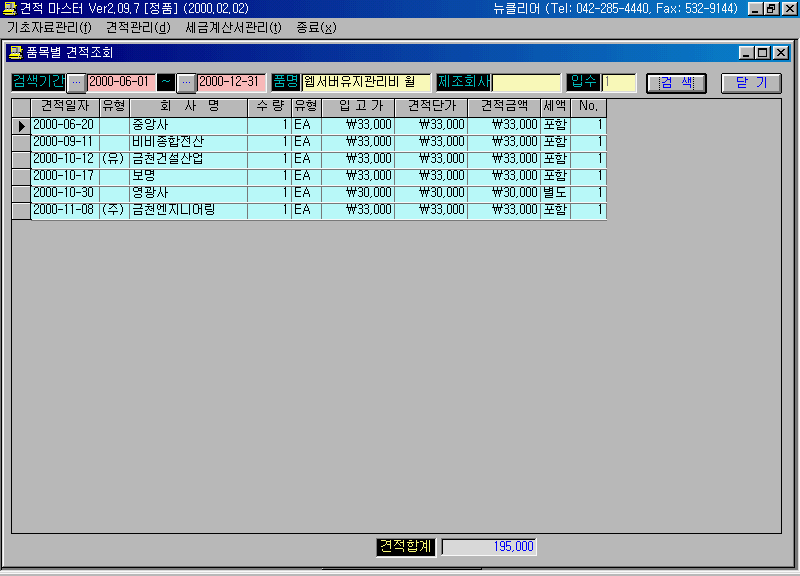Click the 입고가 column header

click(x=358, y=107)
